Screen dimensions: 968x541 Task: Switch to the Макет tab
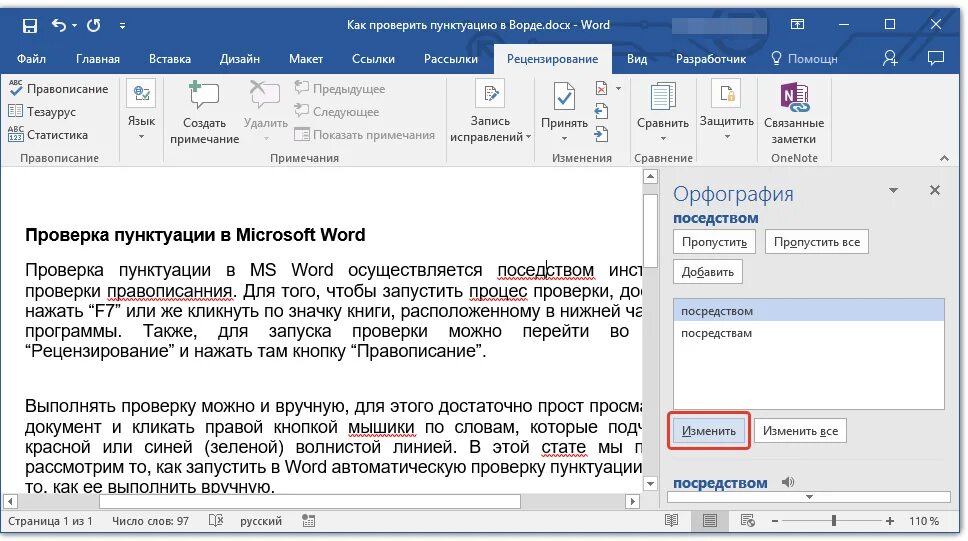pyautogui.click(x=306, y=59)
